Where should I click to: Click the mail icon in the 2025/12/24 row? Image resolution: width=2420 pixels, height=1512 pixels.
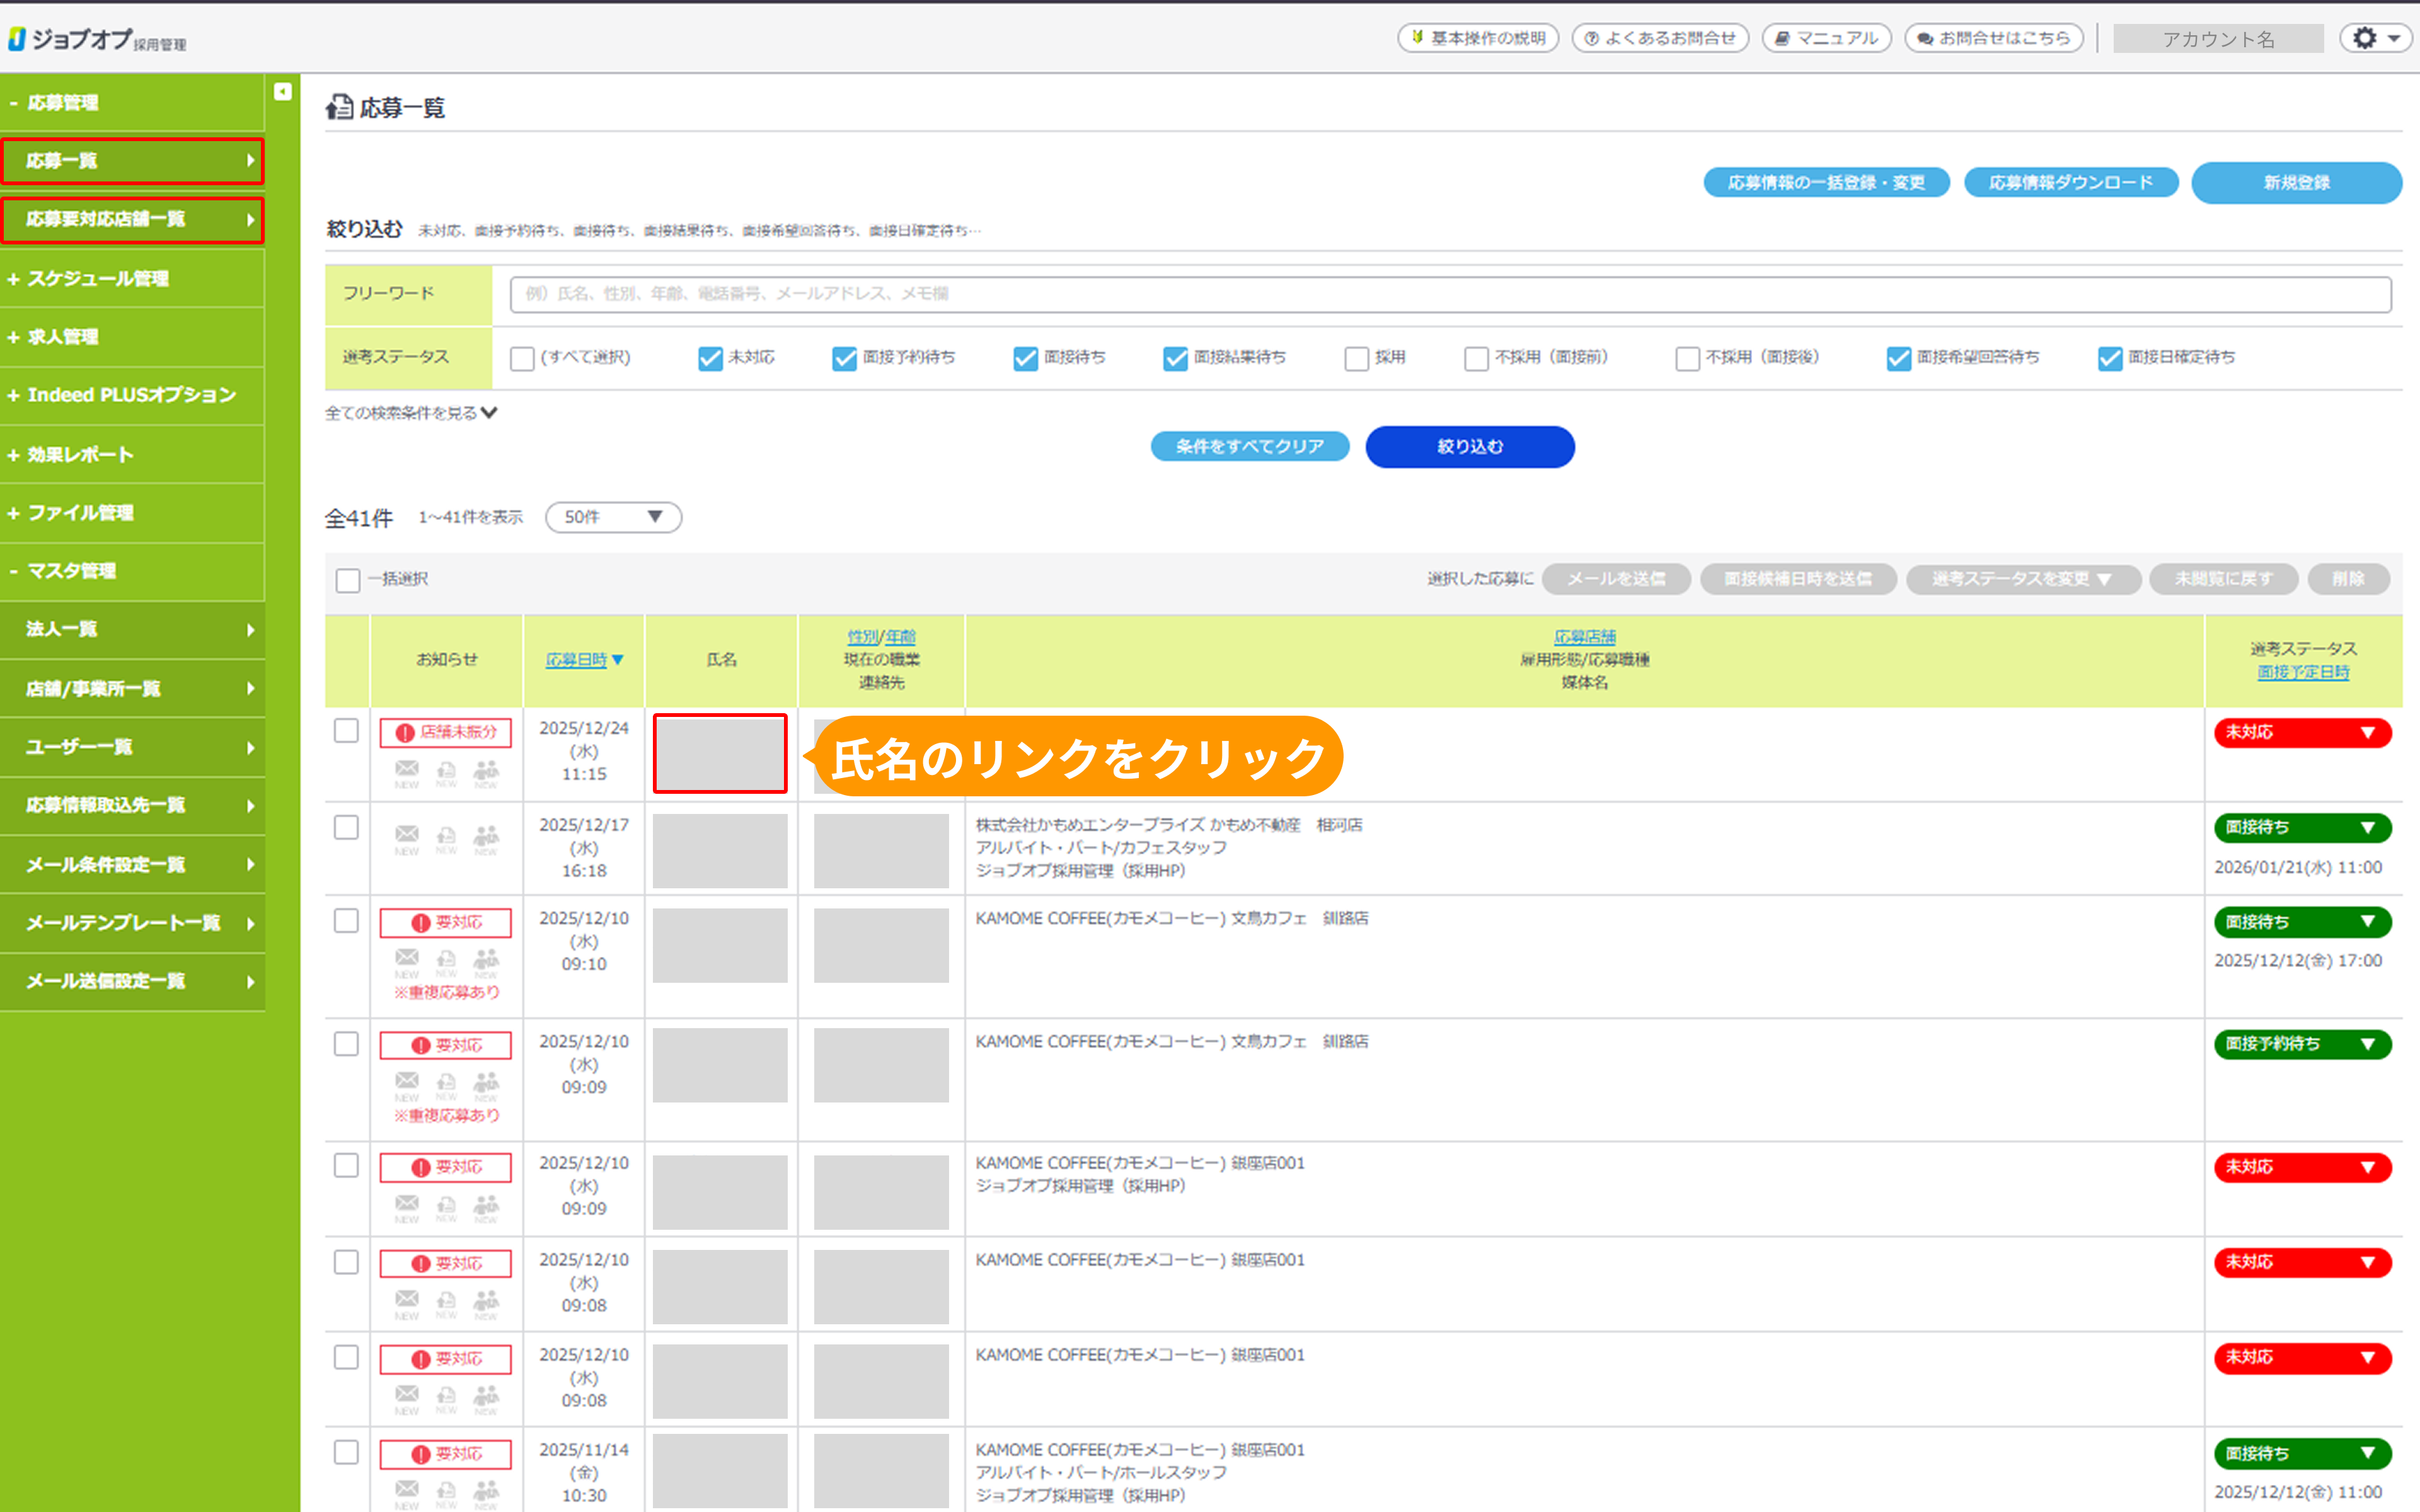tap(407, 769)
